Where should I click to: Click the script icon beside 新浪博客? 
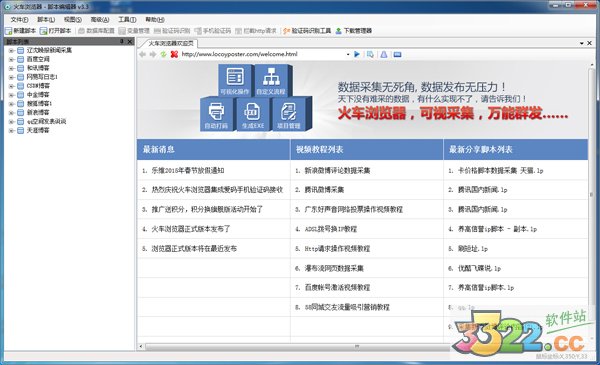pos(21,112)
